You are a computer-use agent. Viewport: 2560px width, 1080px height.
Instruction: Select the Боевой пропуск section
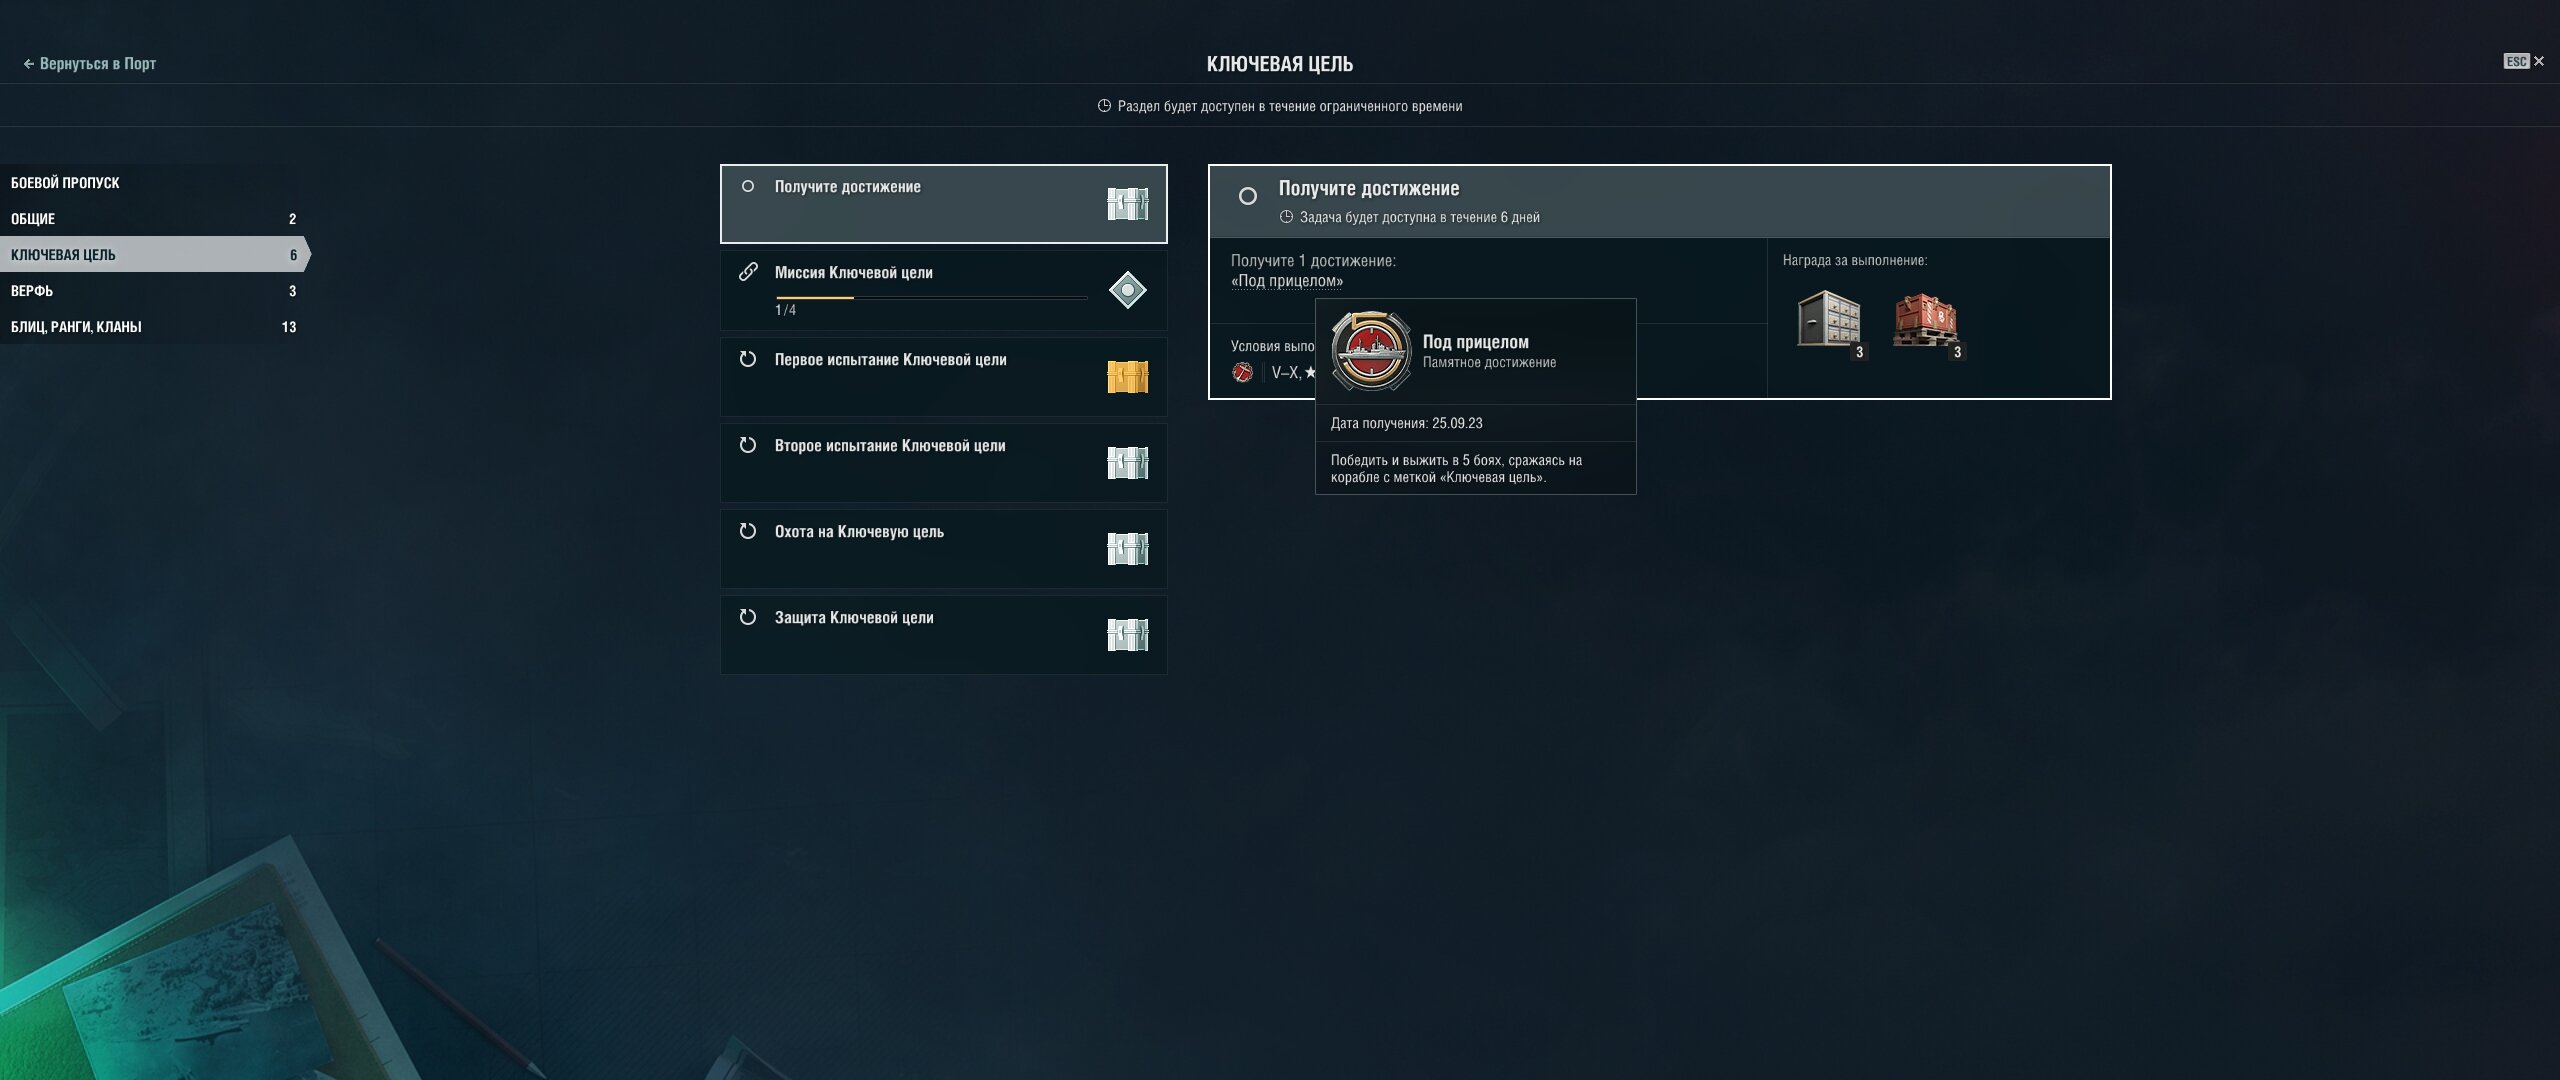tap(153, 183)
